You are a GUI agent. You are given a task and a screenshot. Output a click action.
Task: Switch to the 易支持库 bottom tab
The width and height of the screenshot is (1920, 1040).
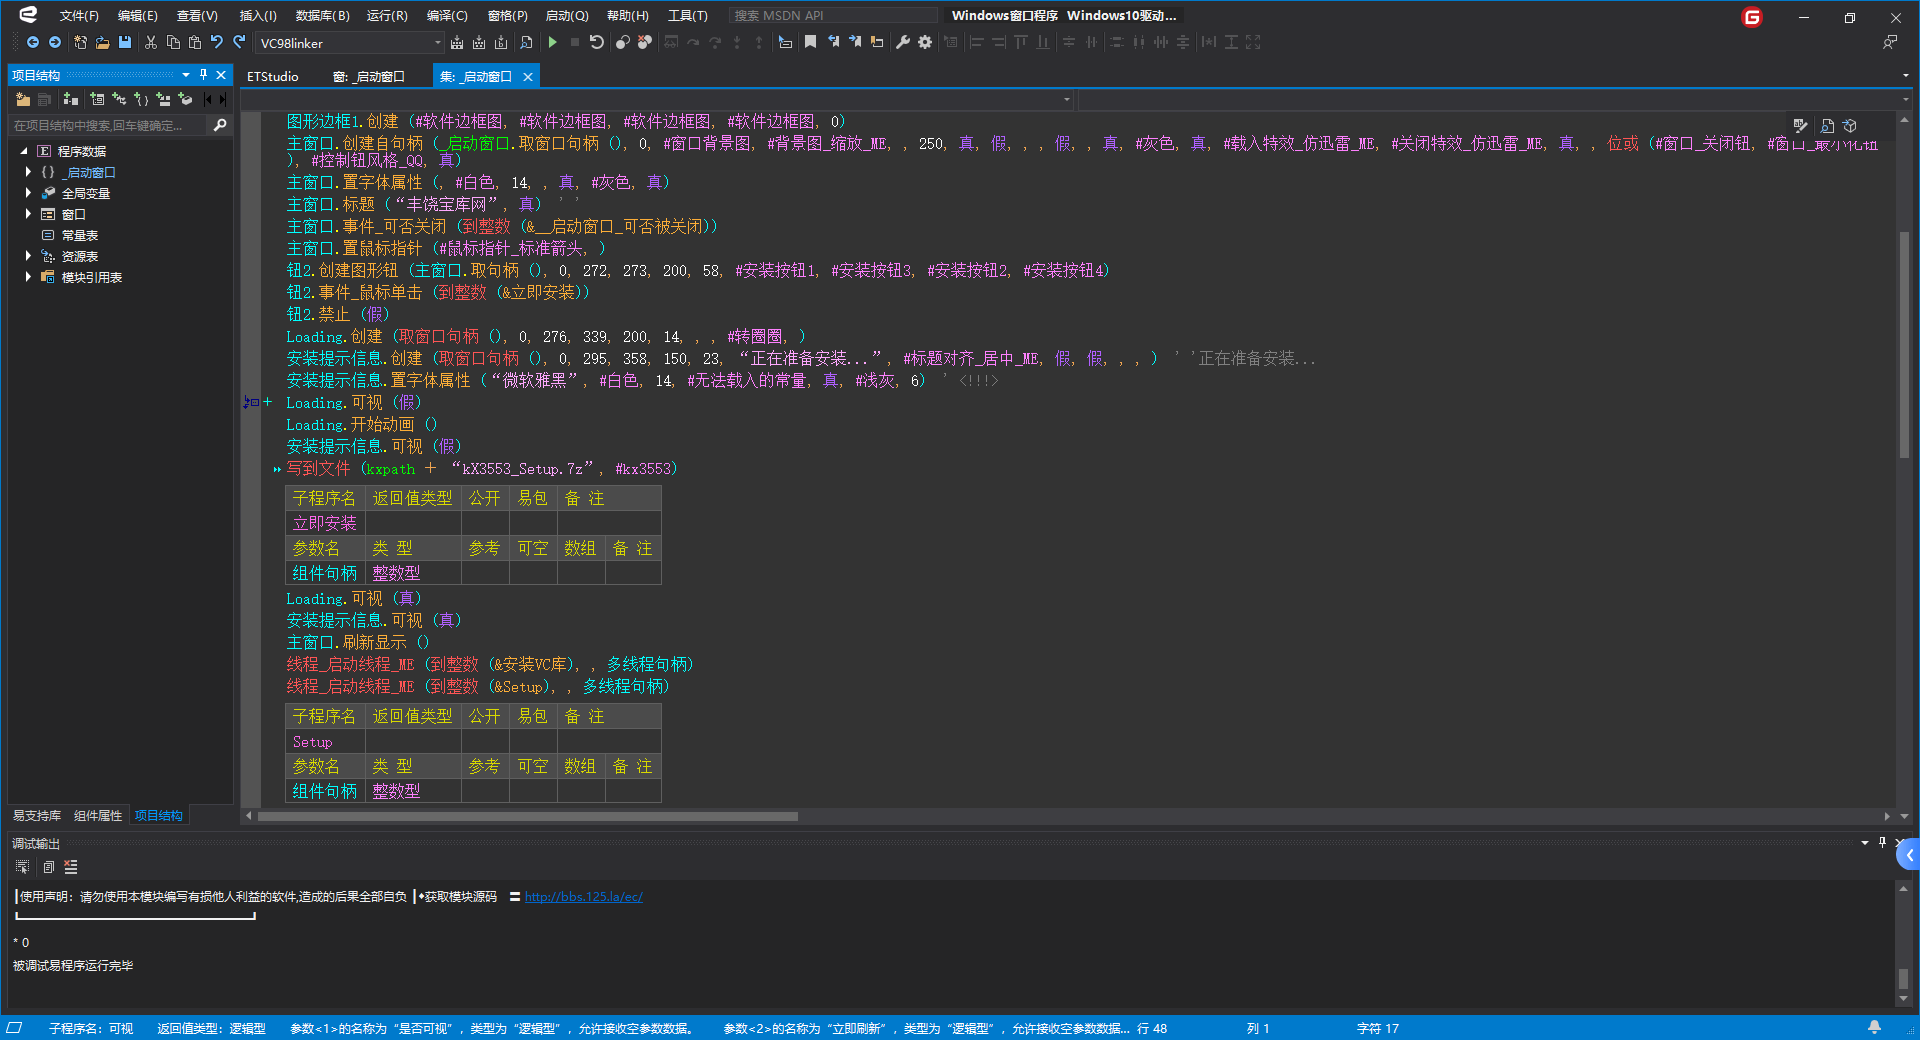(37, 816)
